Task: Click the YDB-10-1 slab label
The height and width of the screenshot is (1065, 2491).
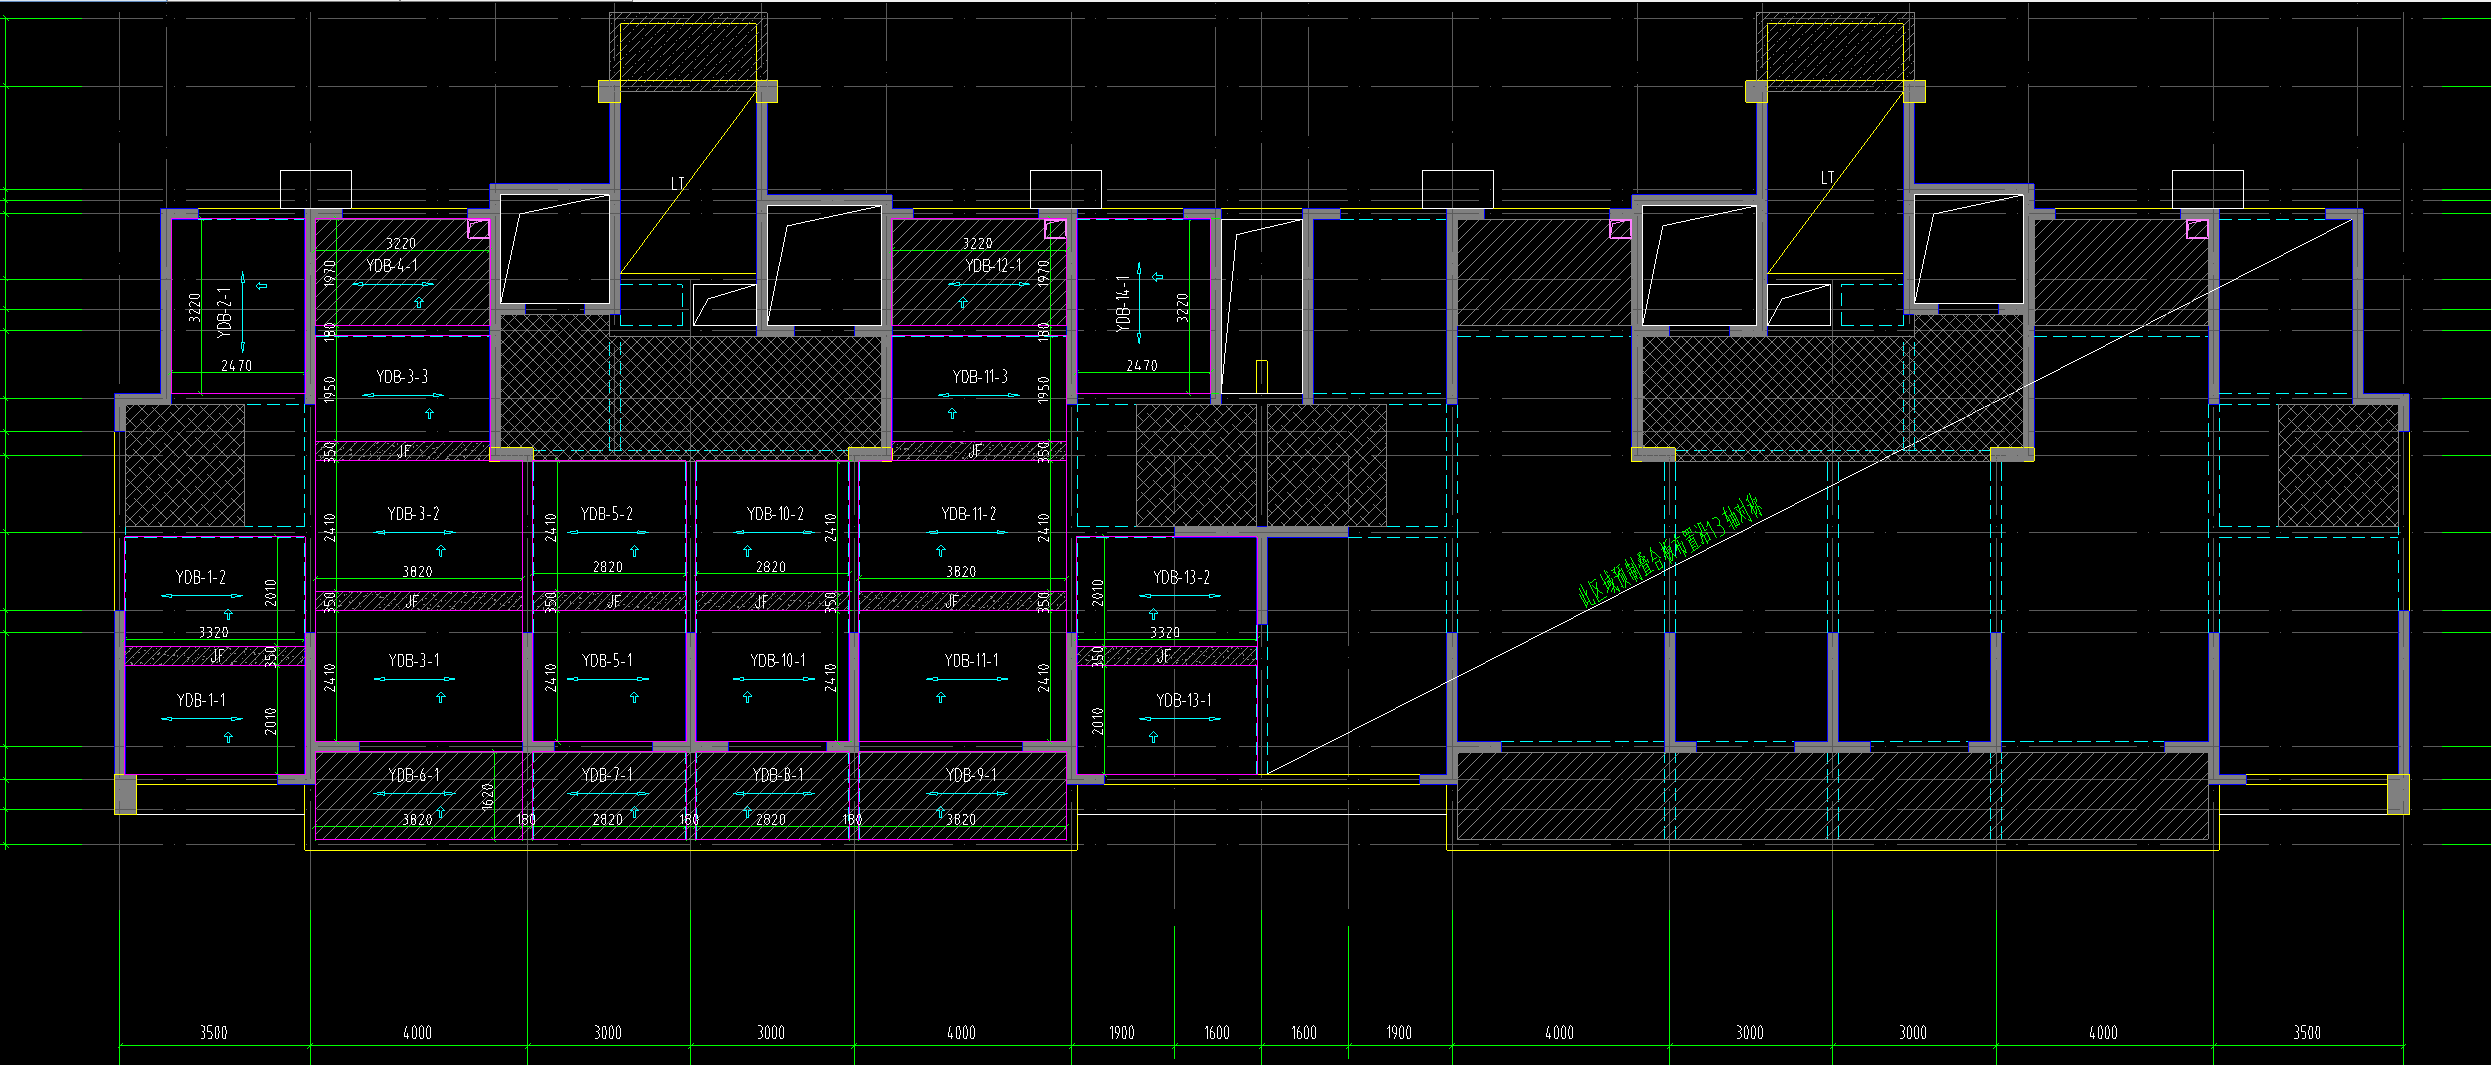Action: [778, 661]
